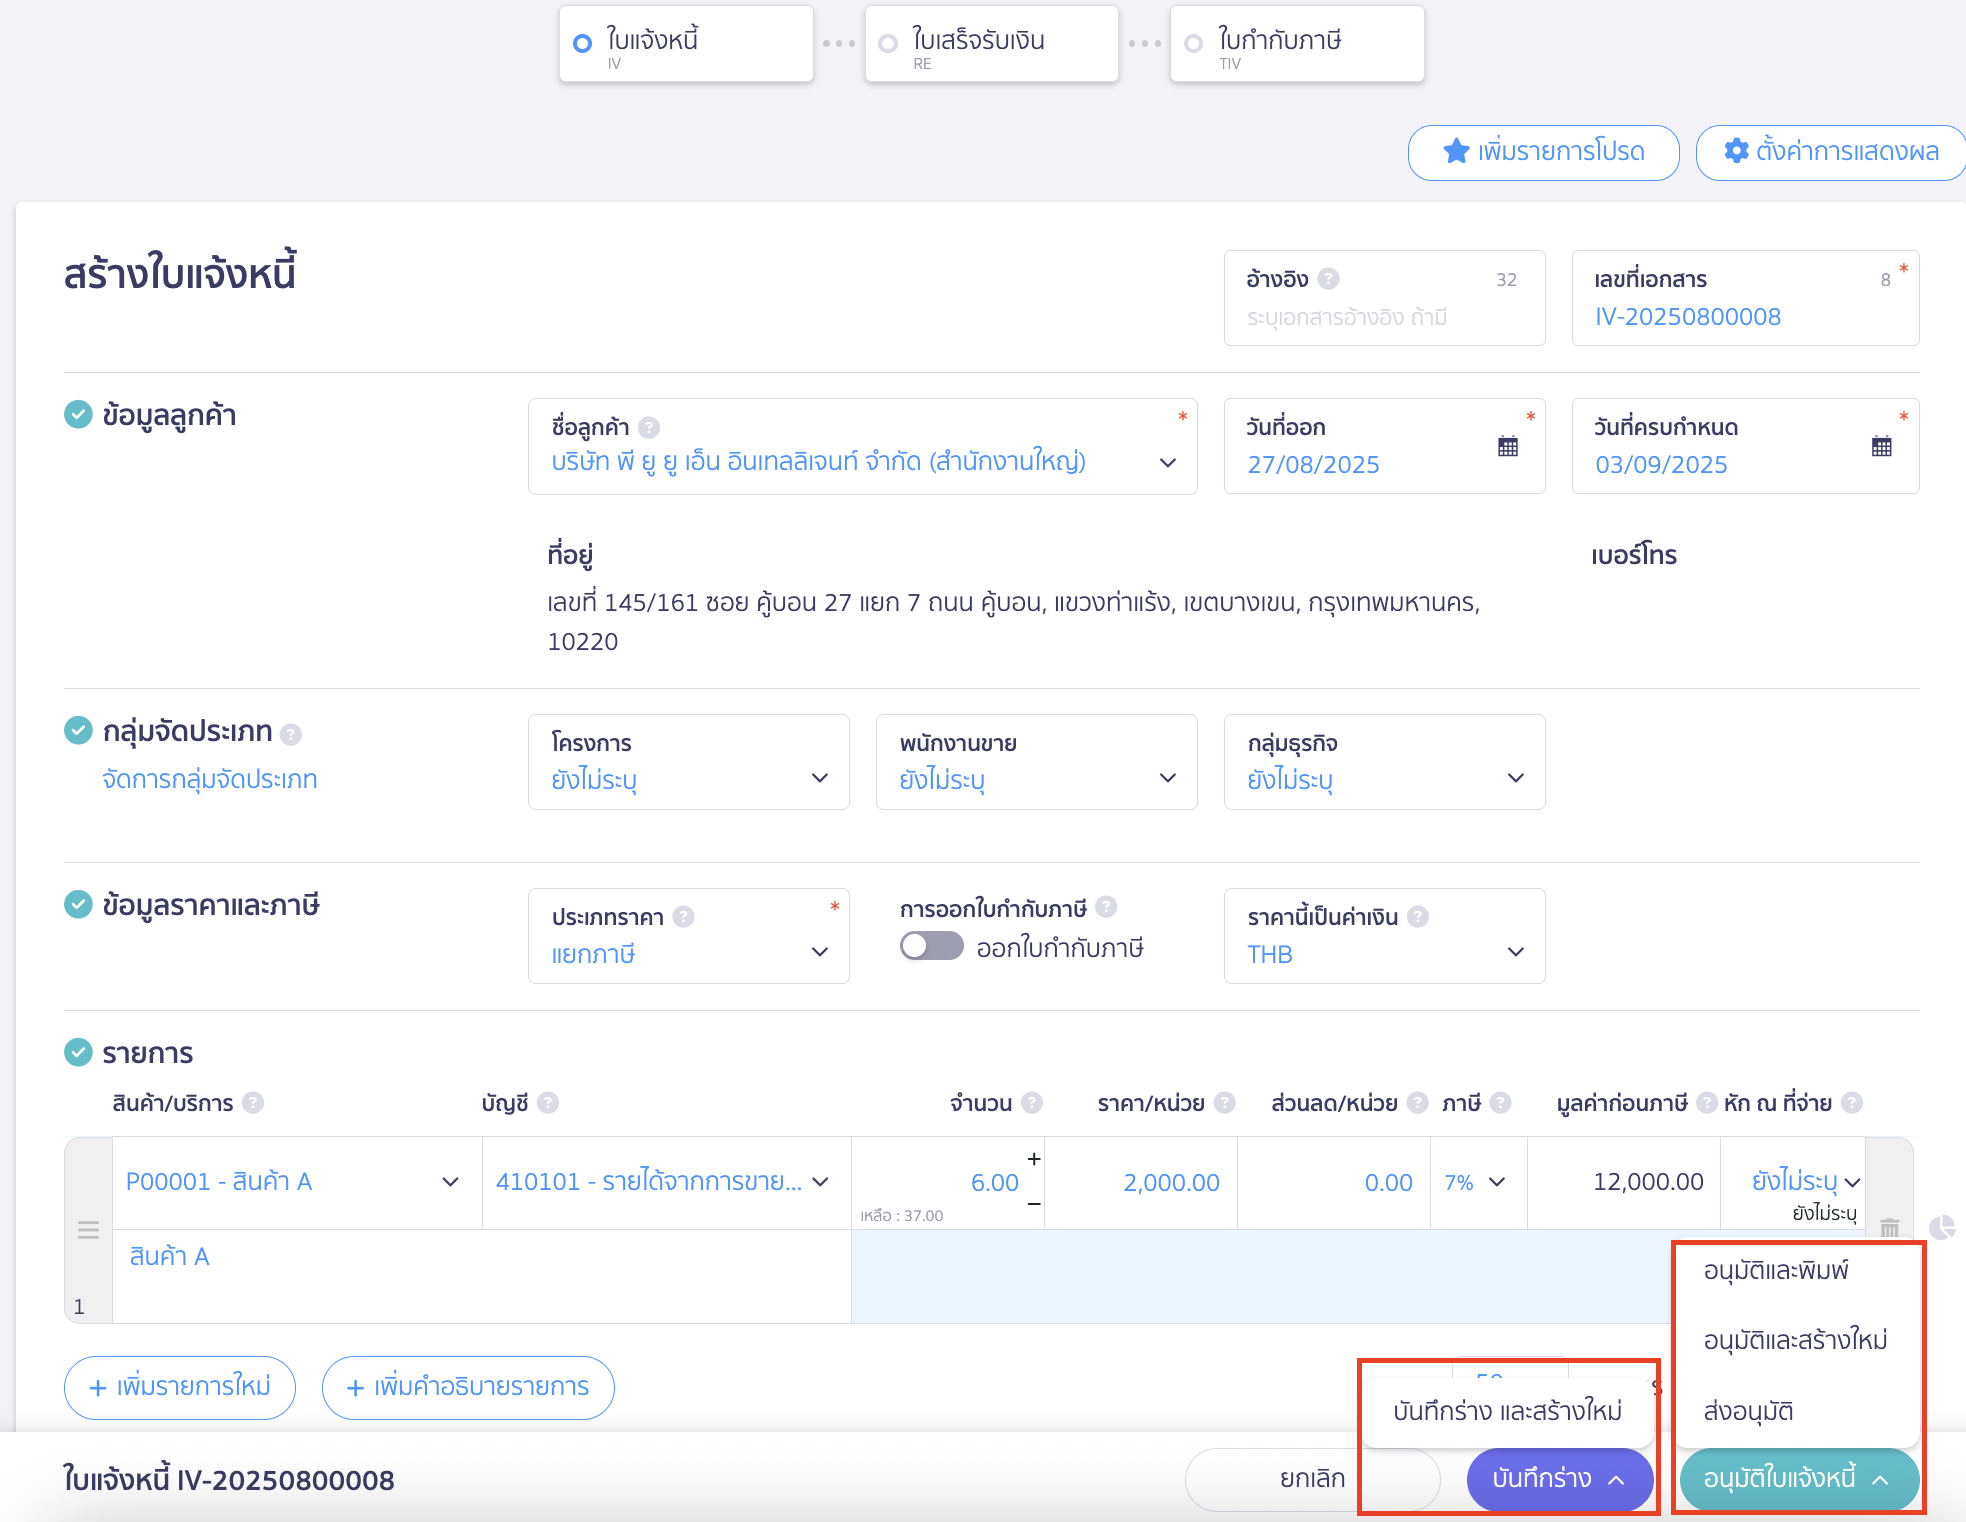This screenshot has height=1522, width=1966.
Task: Click the unit price 2,000.00 field
Action: point(1142,1183)
